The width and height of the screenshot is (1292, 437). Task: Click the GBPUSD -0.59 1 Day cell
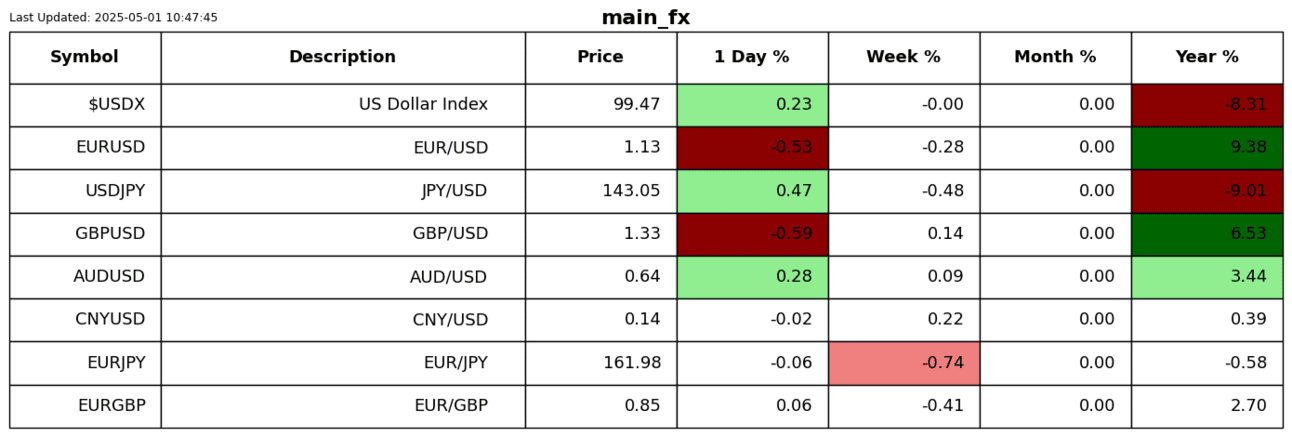(751, 233)
